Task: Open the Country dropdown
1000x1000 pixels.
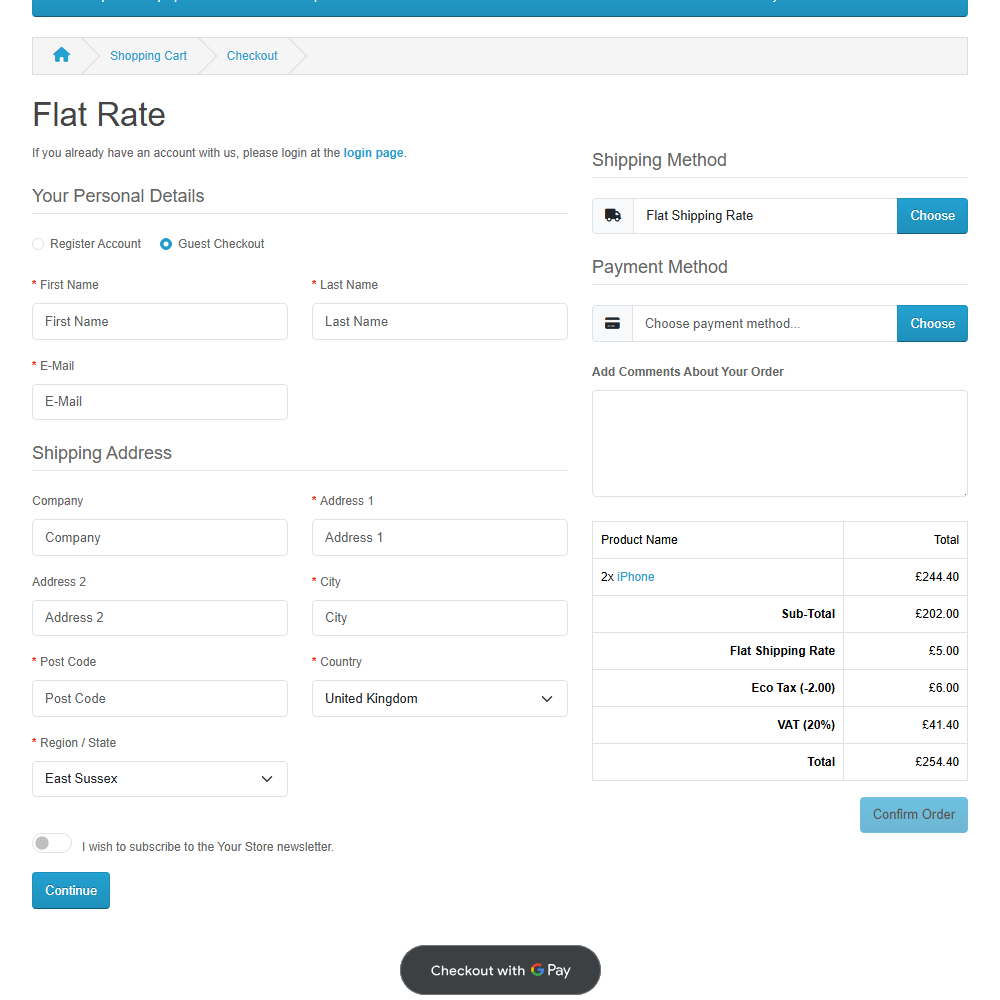Action: tap(439, 699)
